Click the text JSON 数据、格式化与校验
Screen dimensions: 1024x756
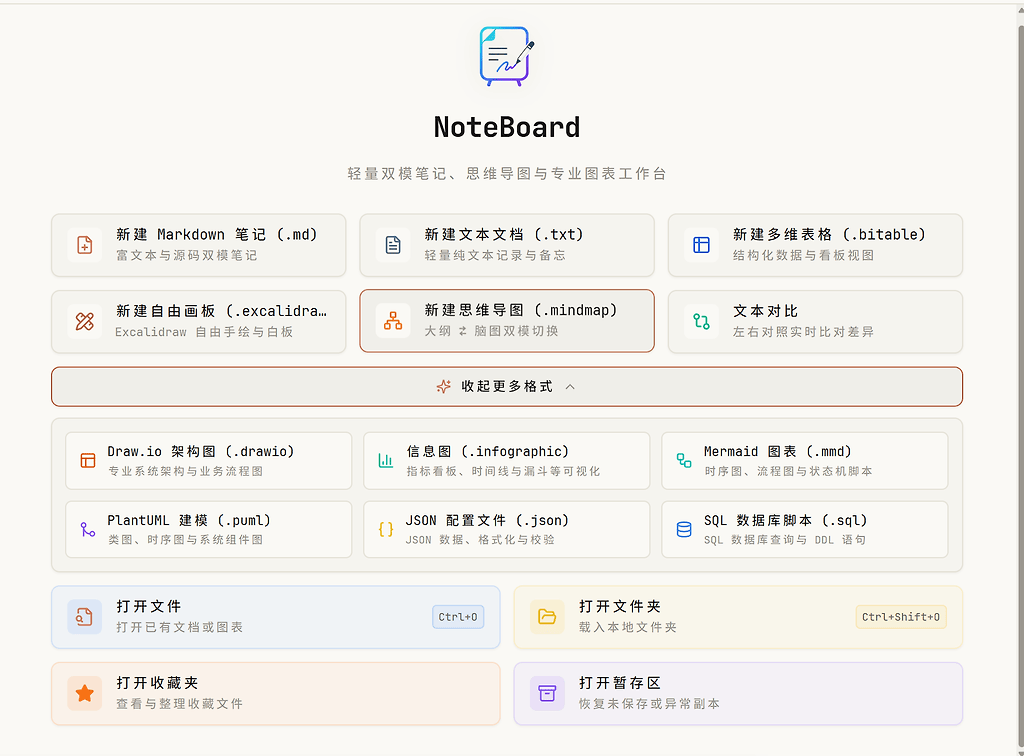[x=480, y=540]
